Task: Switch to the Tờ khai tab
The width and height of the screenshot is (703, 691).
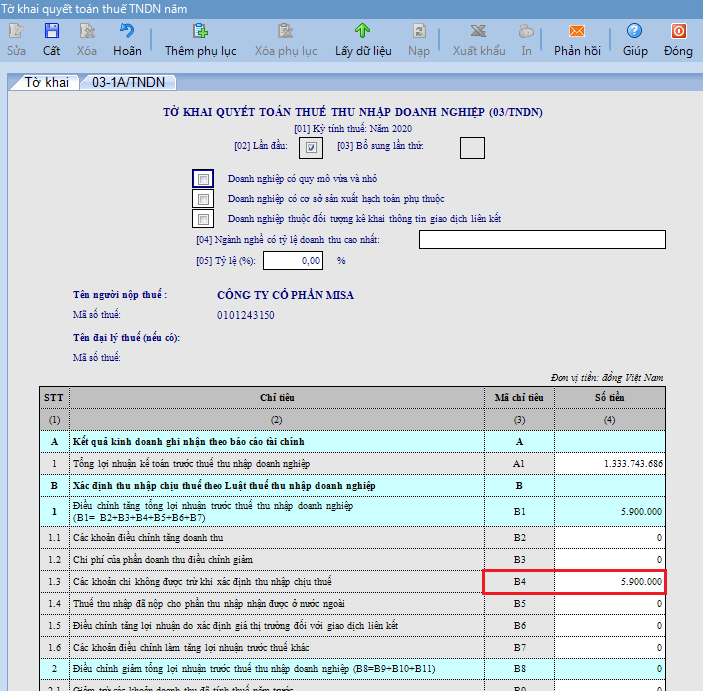Action: click(x=46, y=83)
